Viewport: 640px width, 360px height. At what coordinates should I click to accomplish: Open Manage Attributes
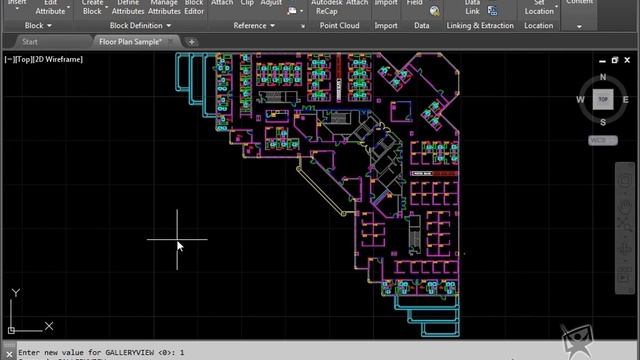pyautogui.click(x=164, y=7)
